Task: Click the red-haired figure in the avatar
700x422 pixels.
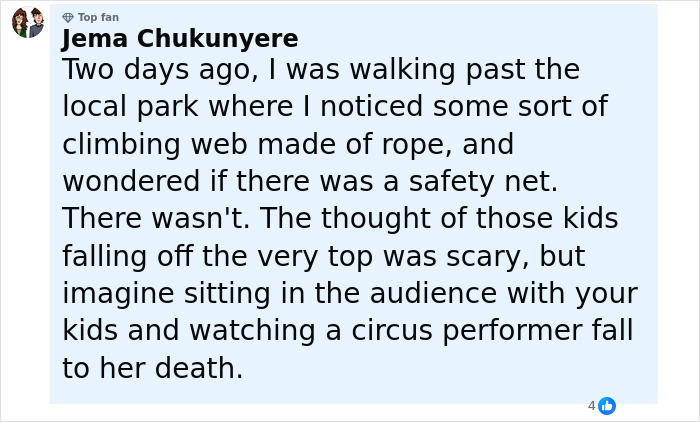Action: 20,22
